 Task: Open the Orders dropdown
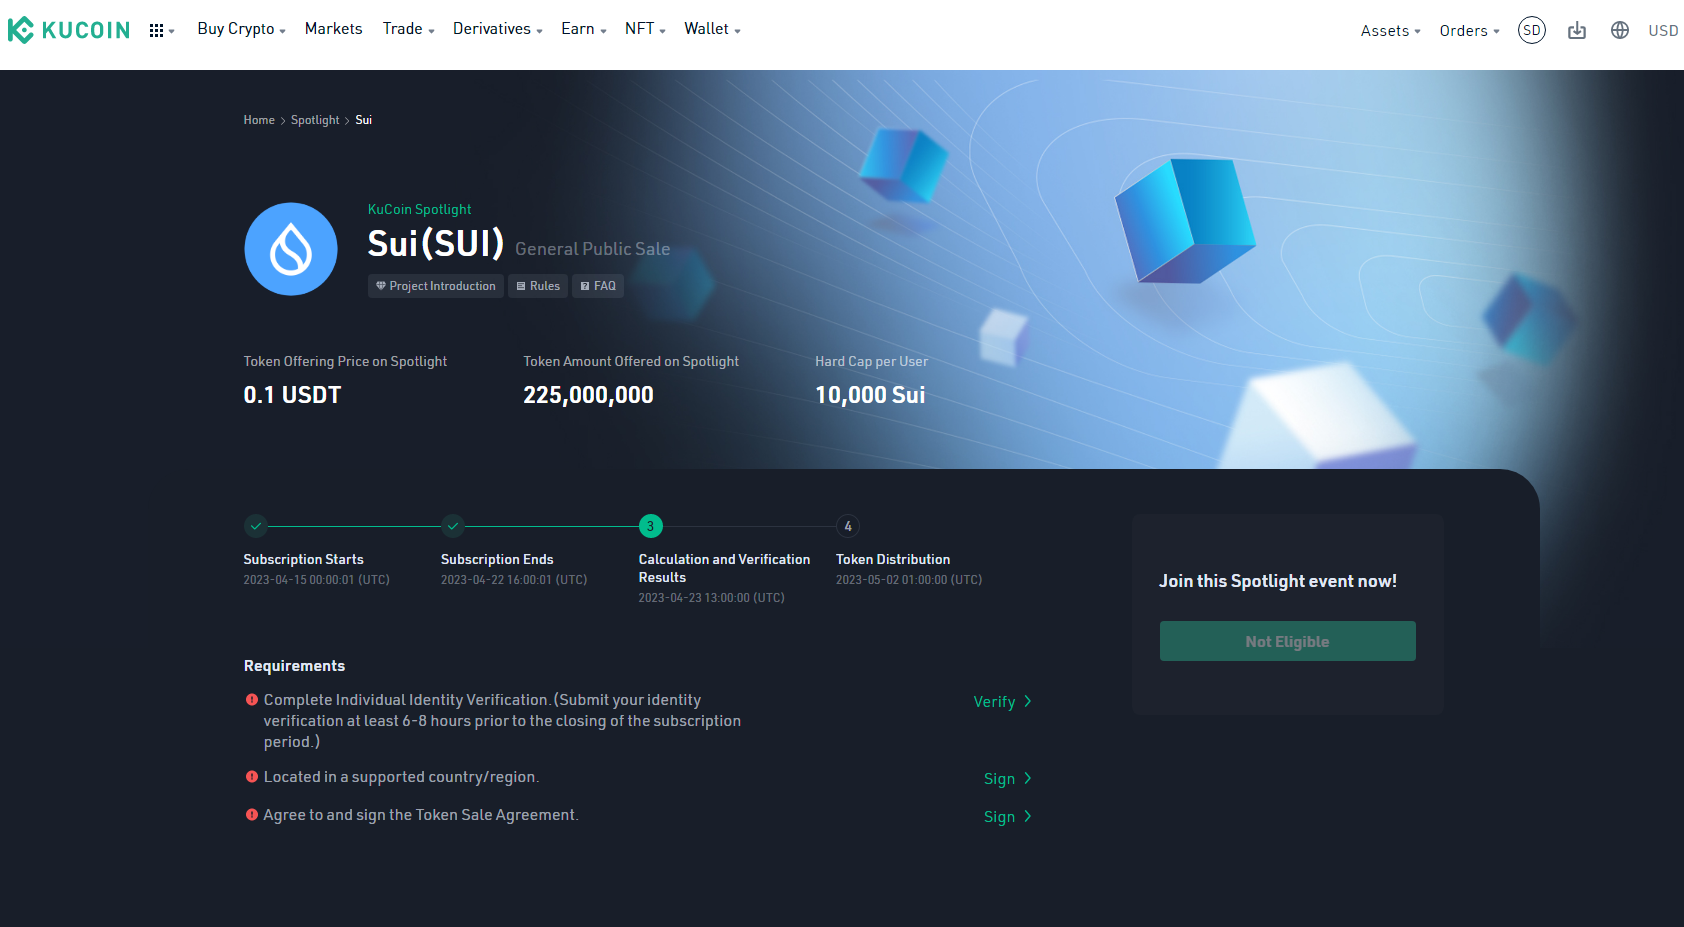(x=1469, y=31)
